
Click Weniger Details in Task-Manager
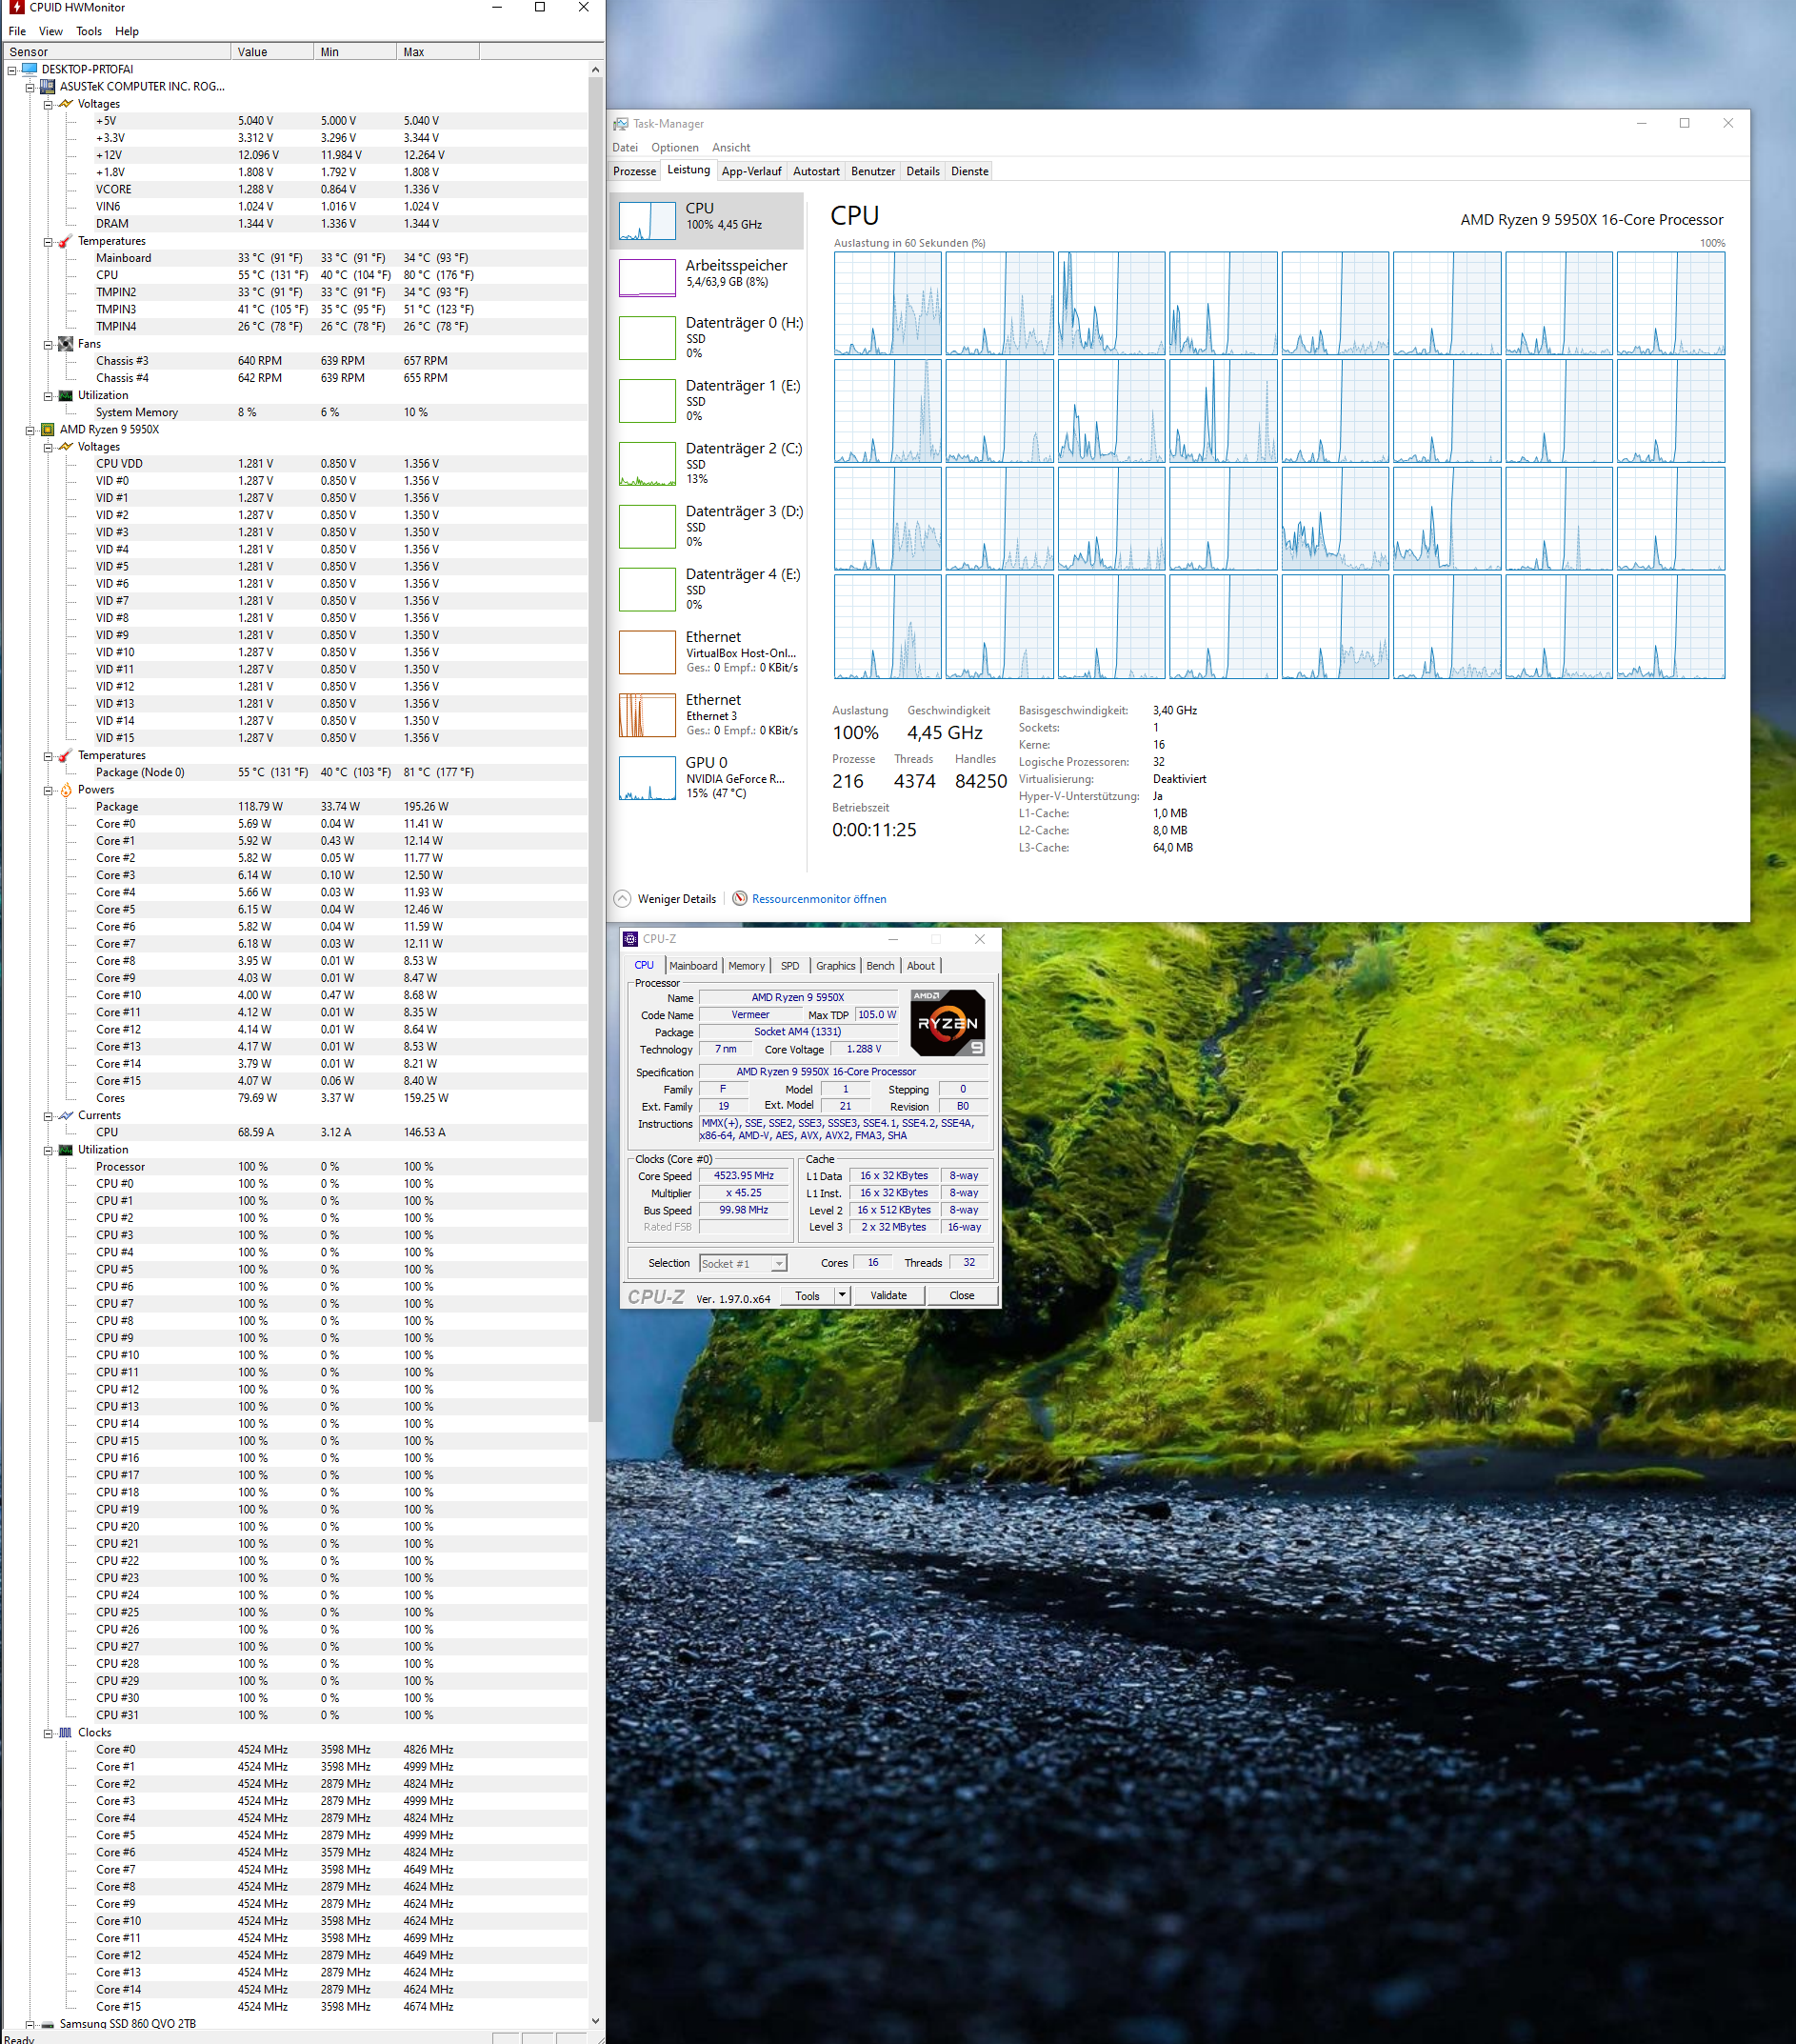(677, 899)
